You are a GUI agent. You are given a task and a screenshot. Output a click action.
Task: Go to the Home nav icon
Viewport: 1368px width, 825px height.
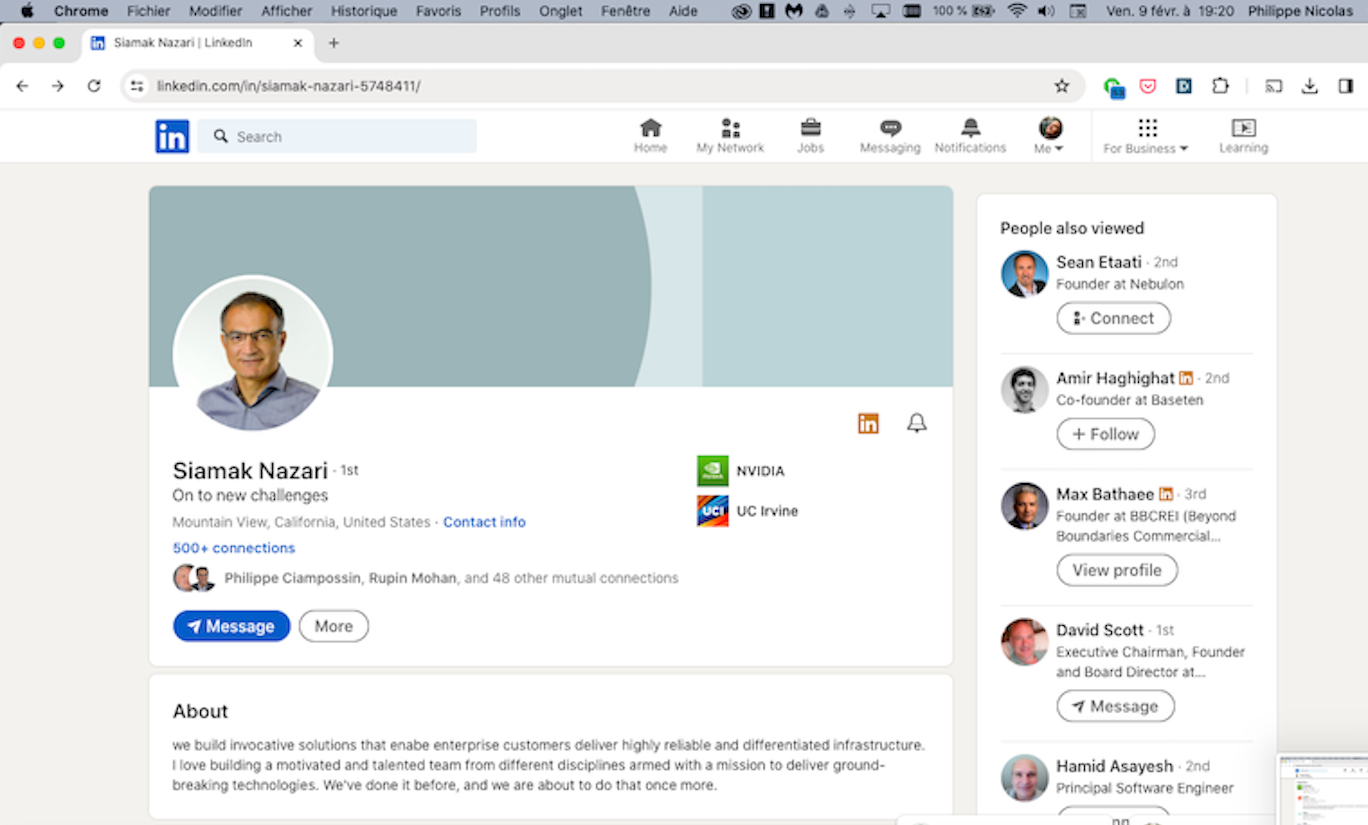coord(650,136)
